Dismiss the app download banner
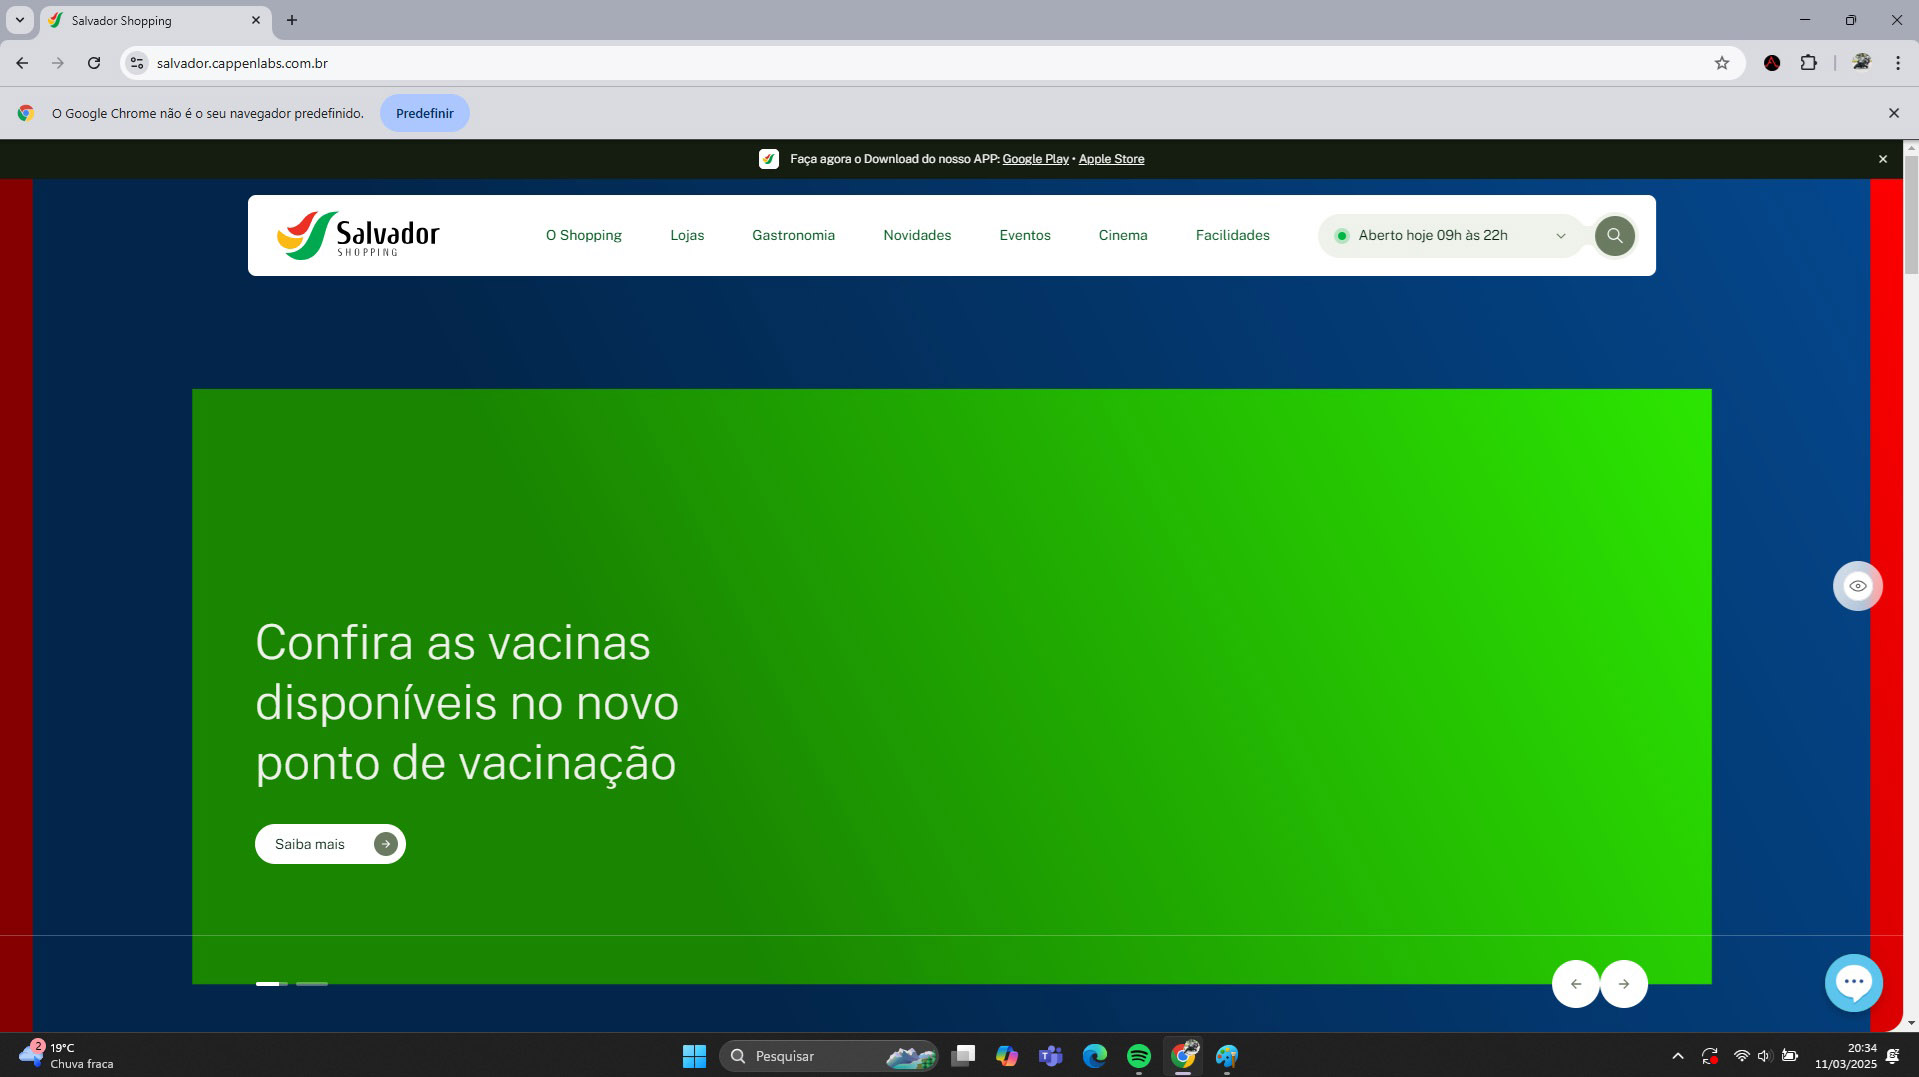Screen dimensions: 1919x1077 click(x=1882, y=159)
